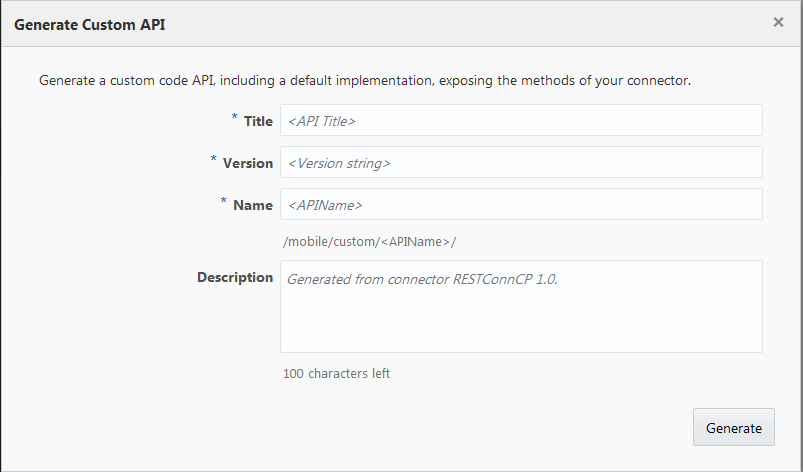Click the API Title input field
The height and width of the screenshot is (472, 803).
tap(521, 121)
